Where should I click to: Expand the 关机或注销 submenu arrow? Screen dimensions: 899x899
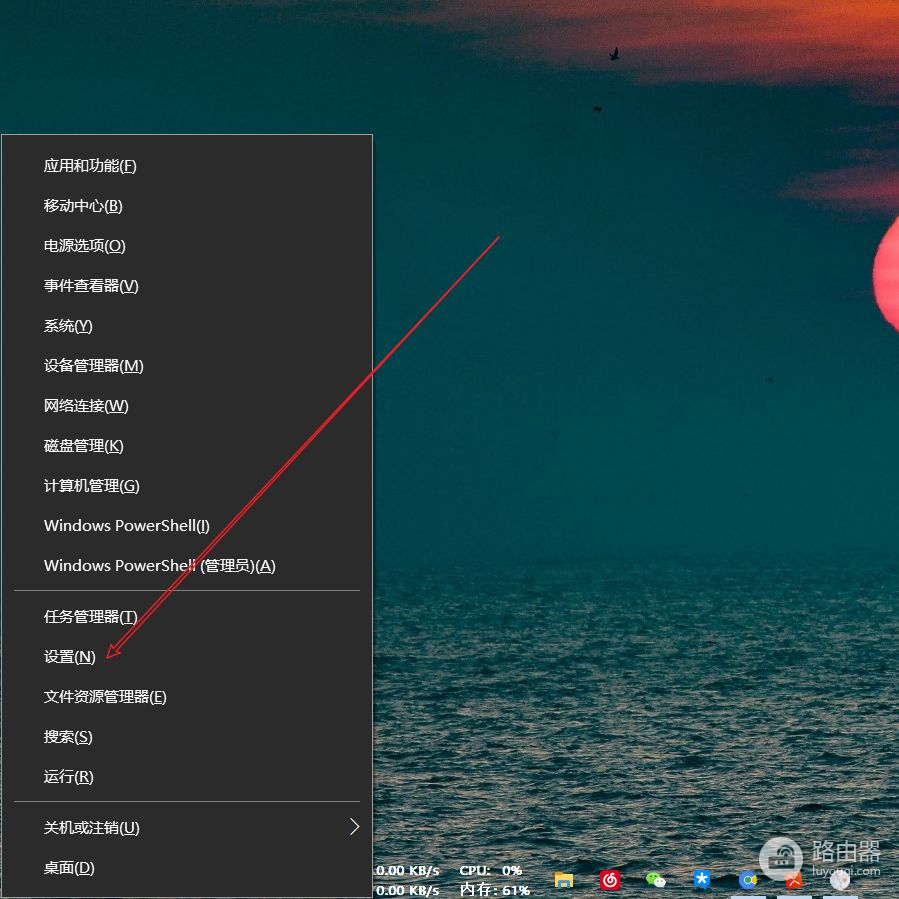(353, 827)
